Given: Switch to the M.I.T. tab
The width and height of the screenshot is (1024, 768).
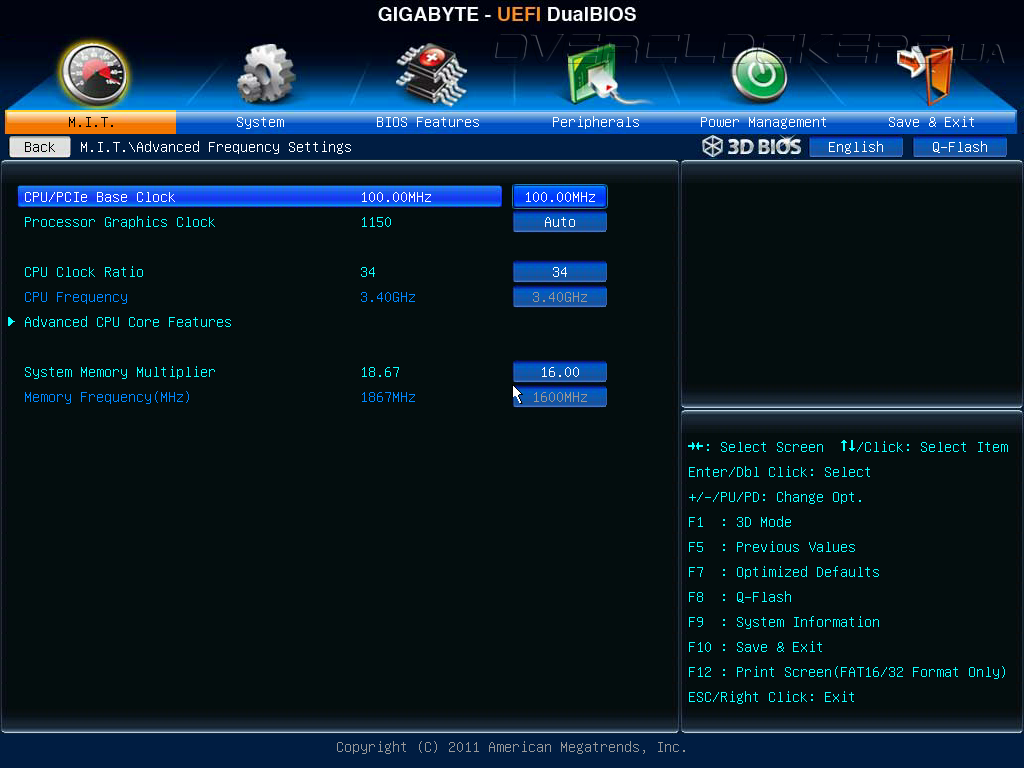Looking at the screenshot, I should coord(91,122).
